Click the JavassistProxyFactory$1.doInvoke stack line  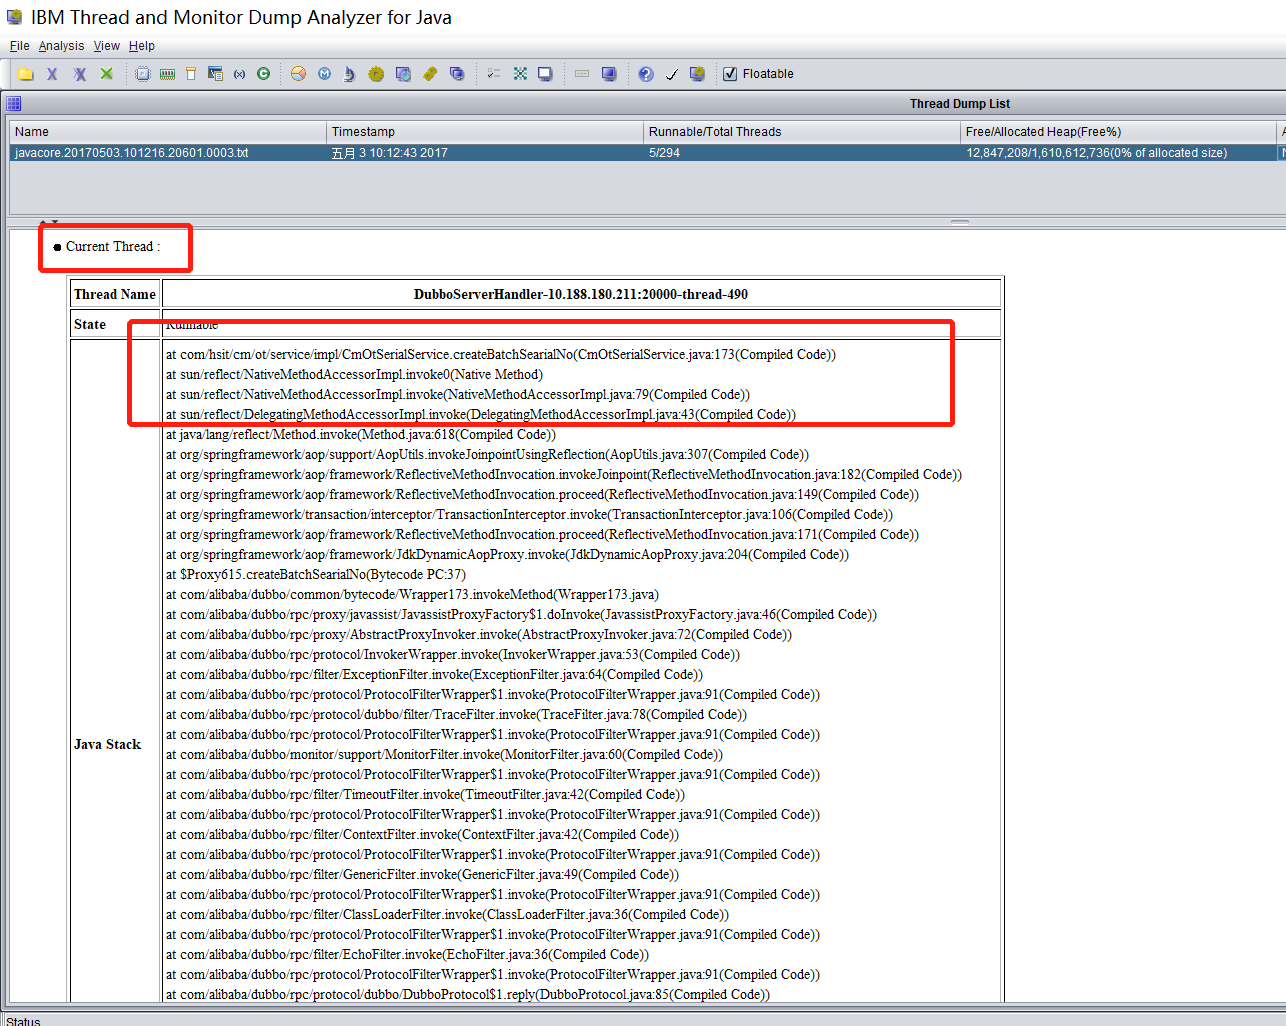[x=521, y=614]
